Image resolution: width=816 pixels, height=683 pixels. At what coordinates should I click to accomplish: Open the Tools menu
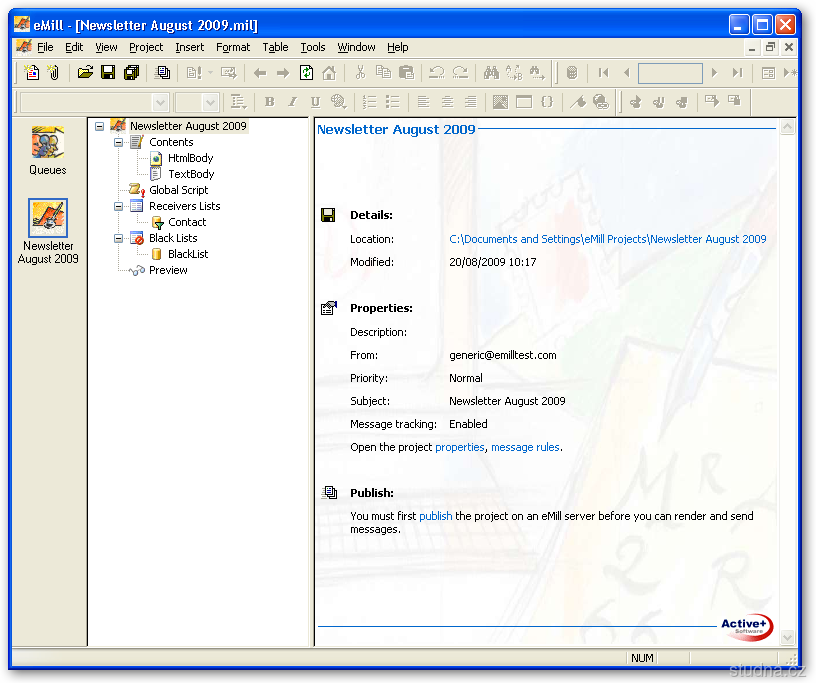click(313, 47)
